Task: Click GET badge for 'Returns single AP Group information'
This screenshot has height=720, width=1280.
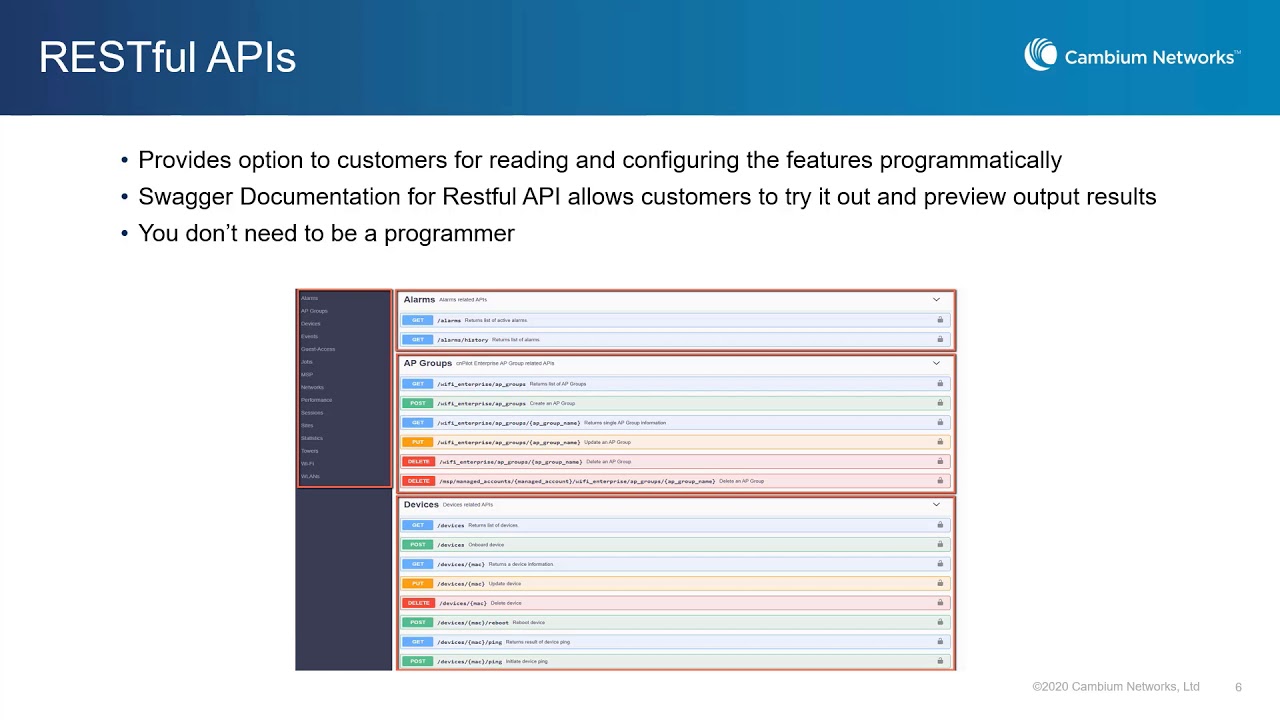Action: click(x=418, y=423)
